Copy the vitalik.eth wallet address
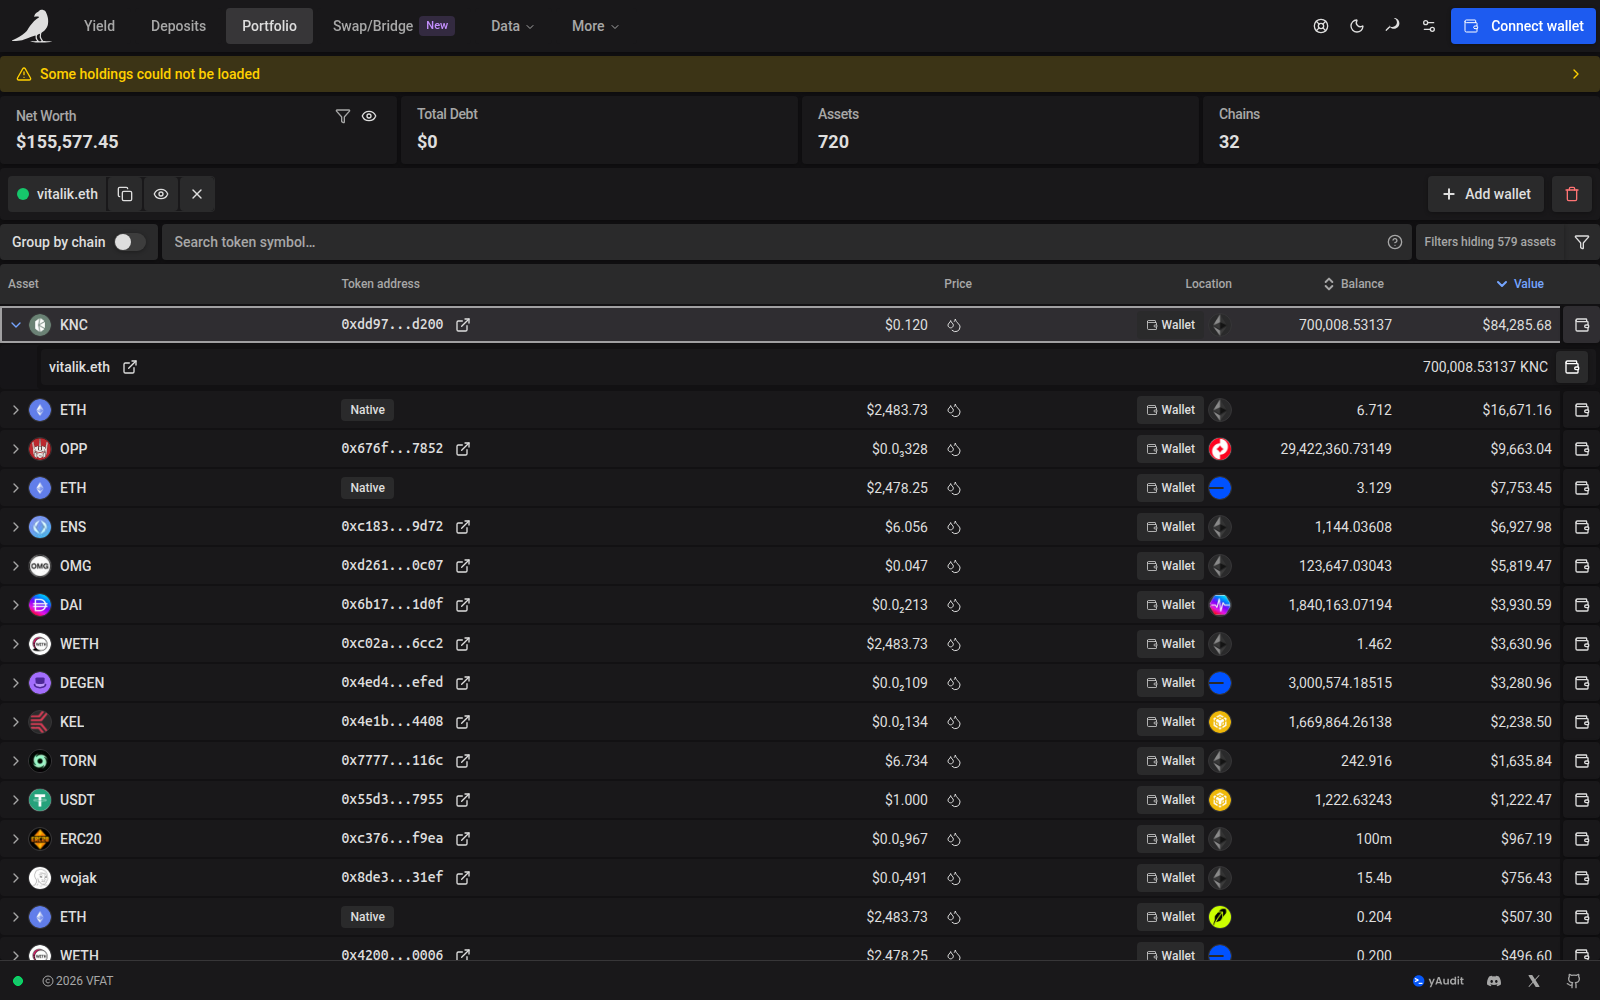 [x=125, y=194]
